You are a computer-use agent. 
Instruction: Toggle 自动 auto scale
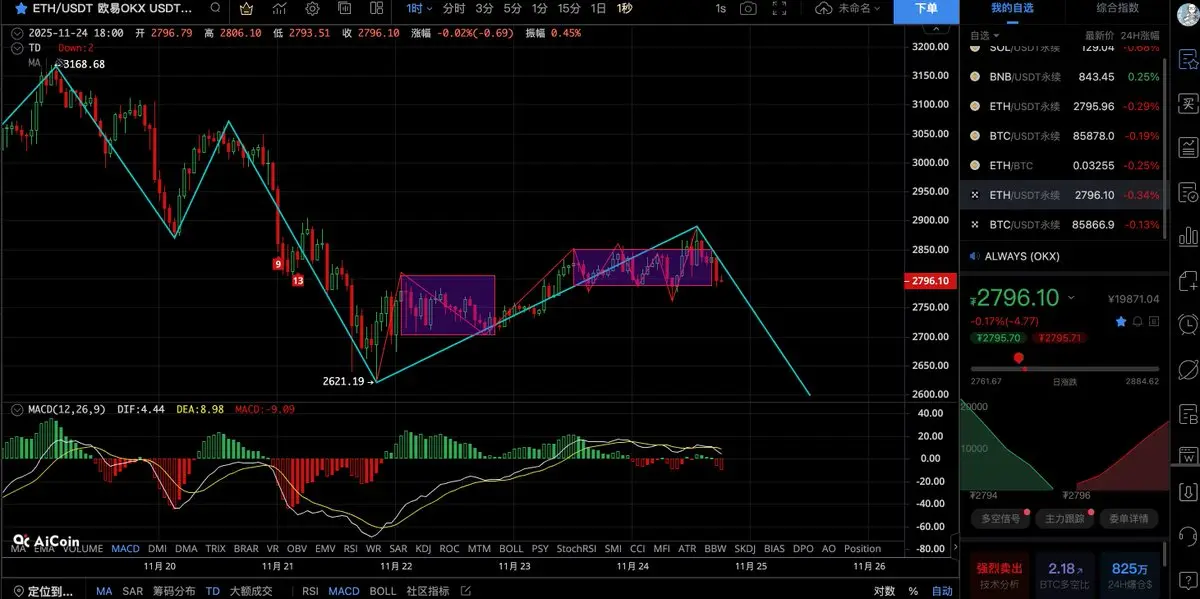pos(942,591)
